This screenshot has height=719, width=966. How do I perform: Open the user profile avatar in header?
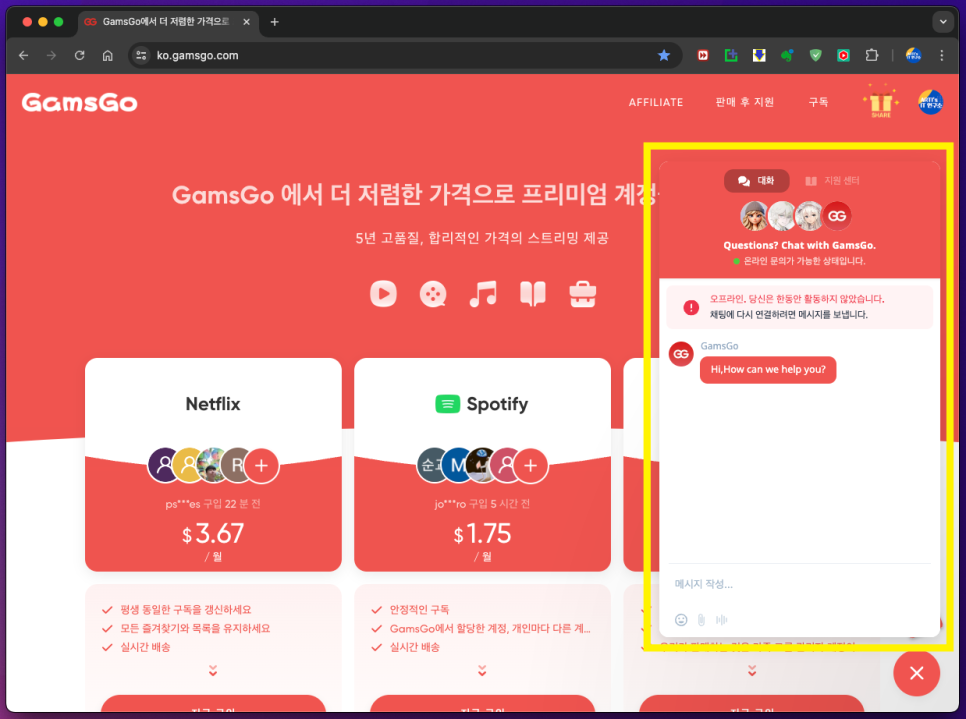coord(930,102)
